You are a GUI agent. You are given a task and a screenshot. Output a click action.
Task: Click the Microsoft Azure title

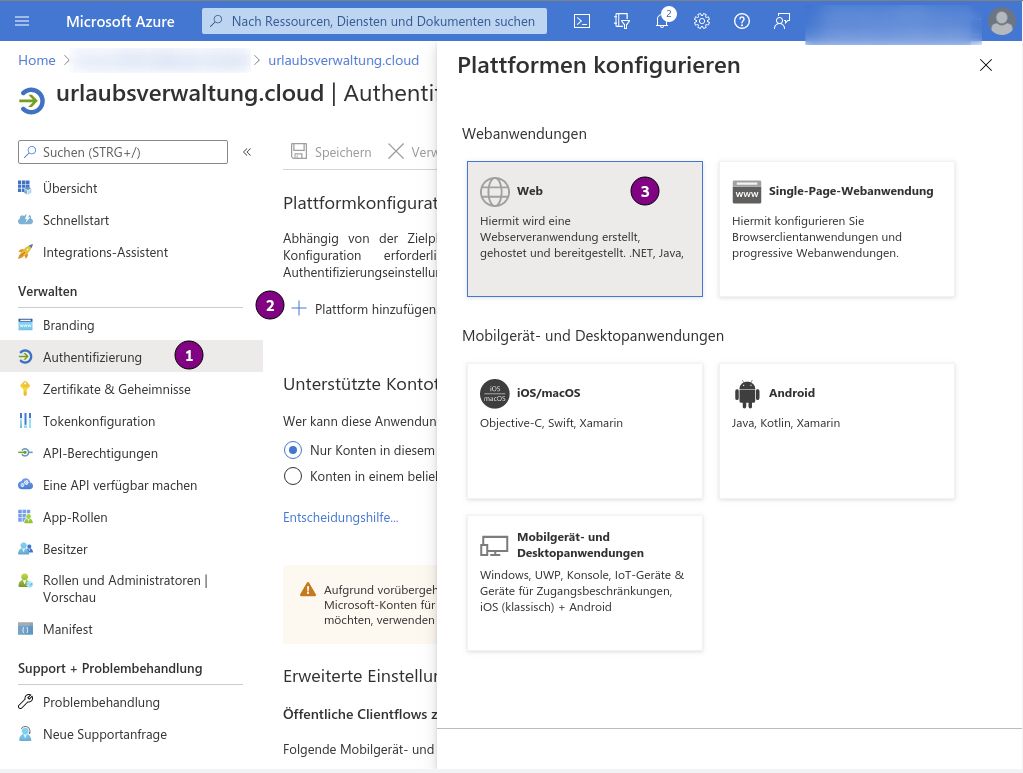(x=120, y=21)
